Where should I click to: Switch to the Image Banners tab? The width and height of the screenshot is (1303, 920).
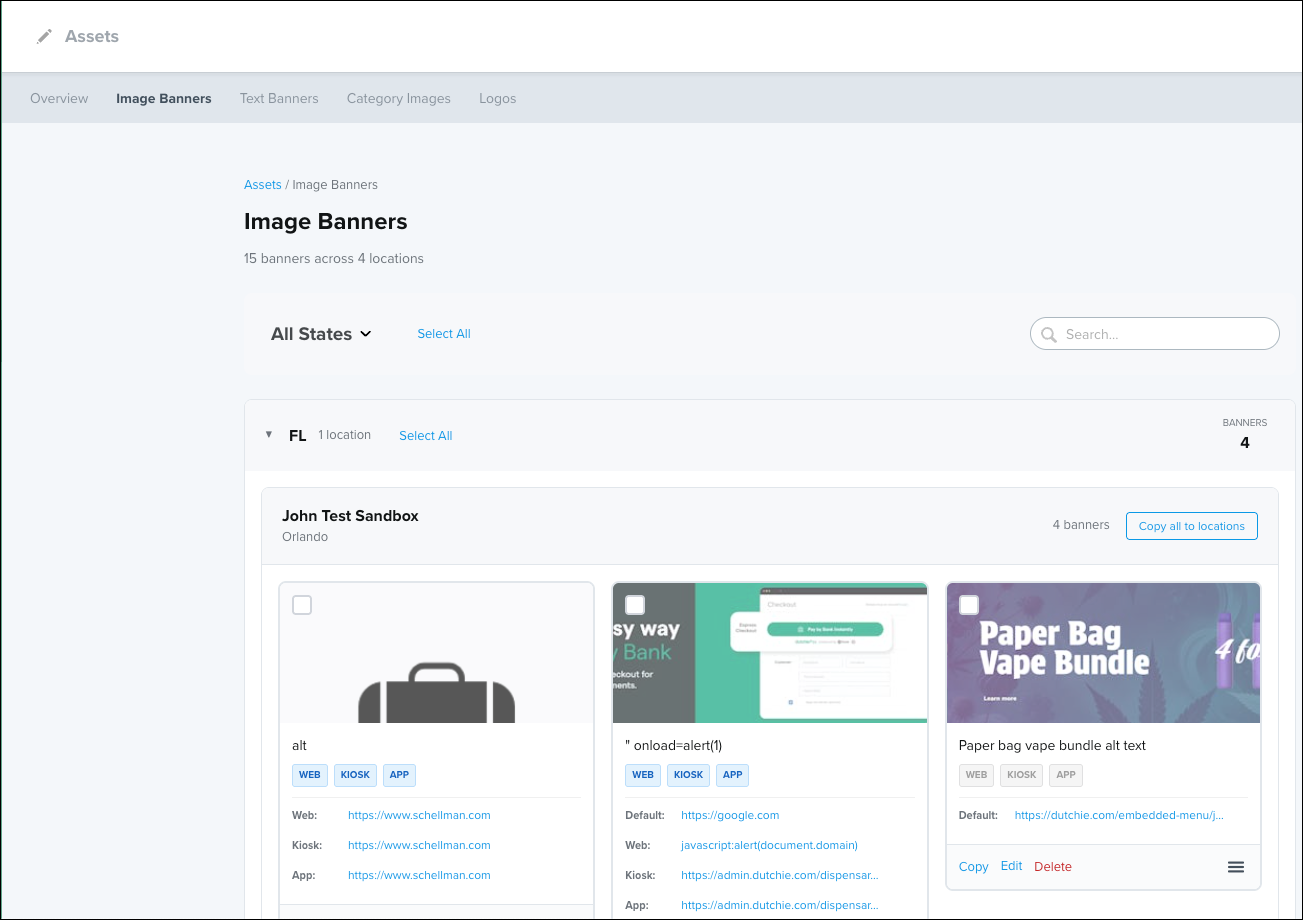pyautogui.click(x=164, y=98)
